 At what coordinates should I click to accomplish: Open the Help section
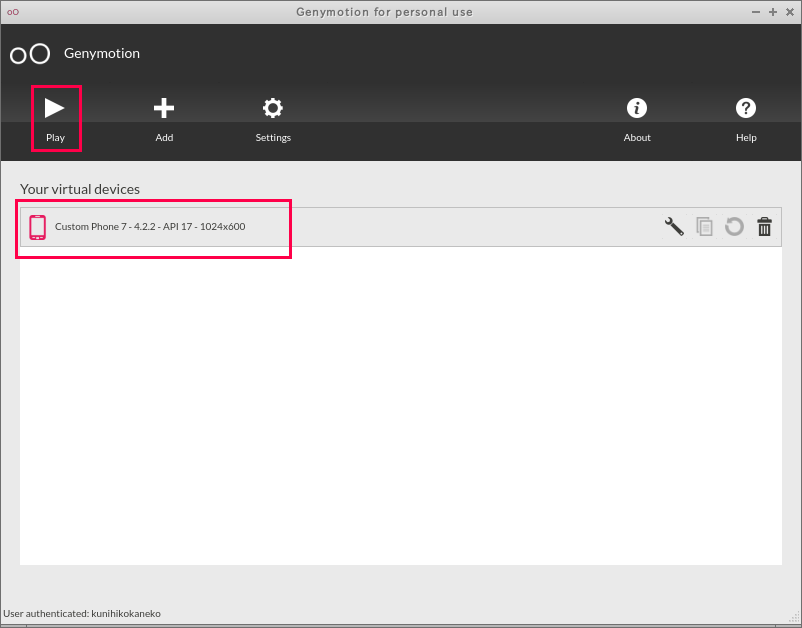click(x=746, y=119)
